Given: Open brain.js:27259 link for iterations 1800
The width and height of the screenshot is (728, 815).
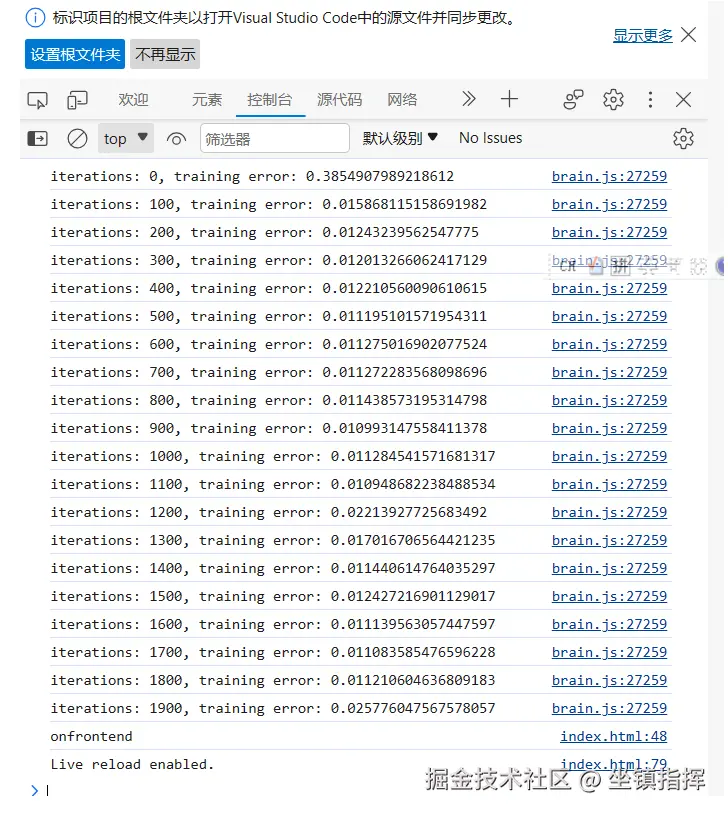Looking at the screenshot, I should coord(609,681).
